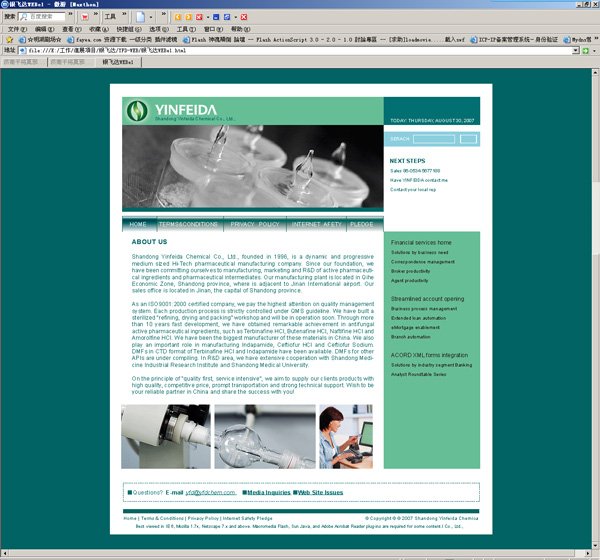Click the e-mail address link in Questions box

pyautogui.click(x=210, y=493)
